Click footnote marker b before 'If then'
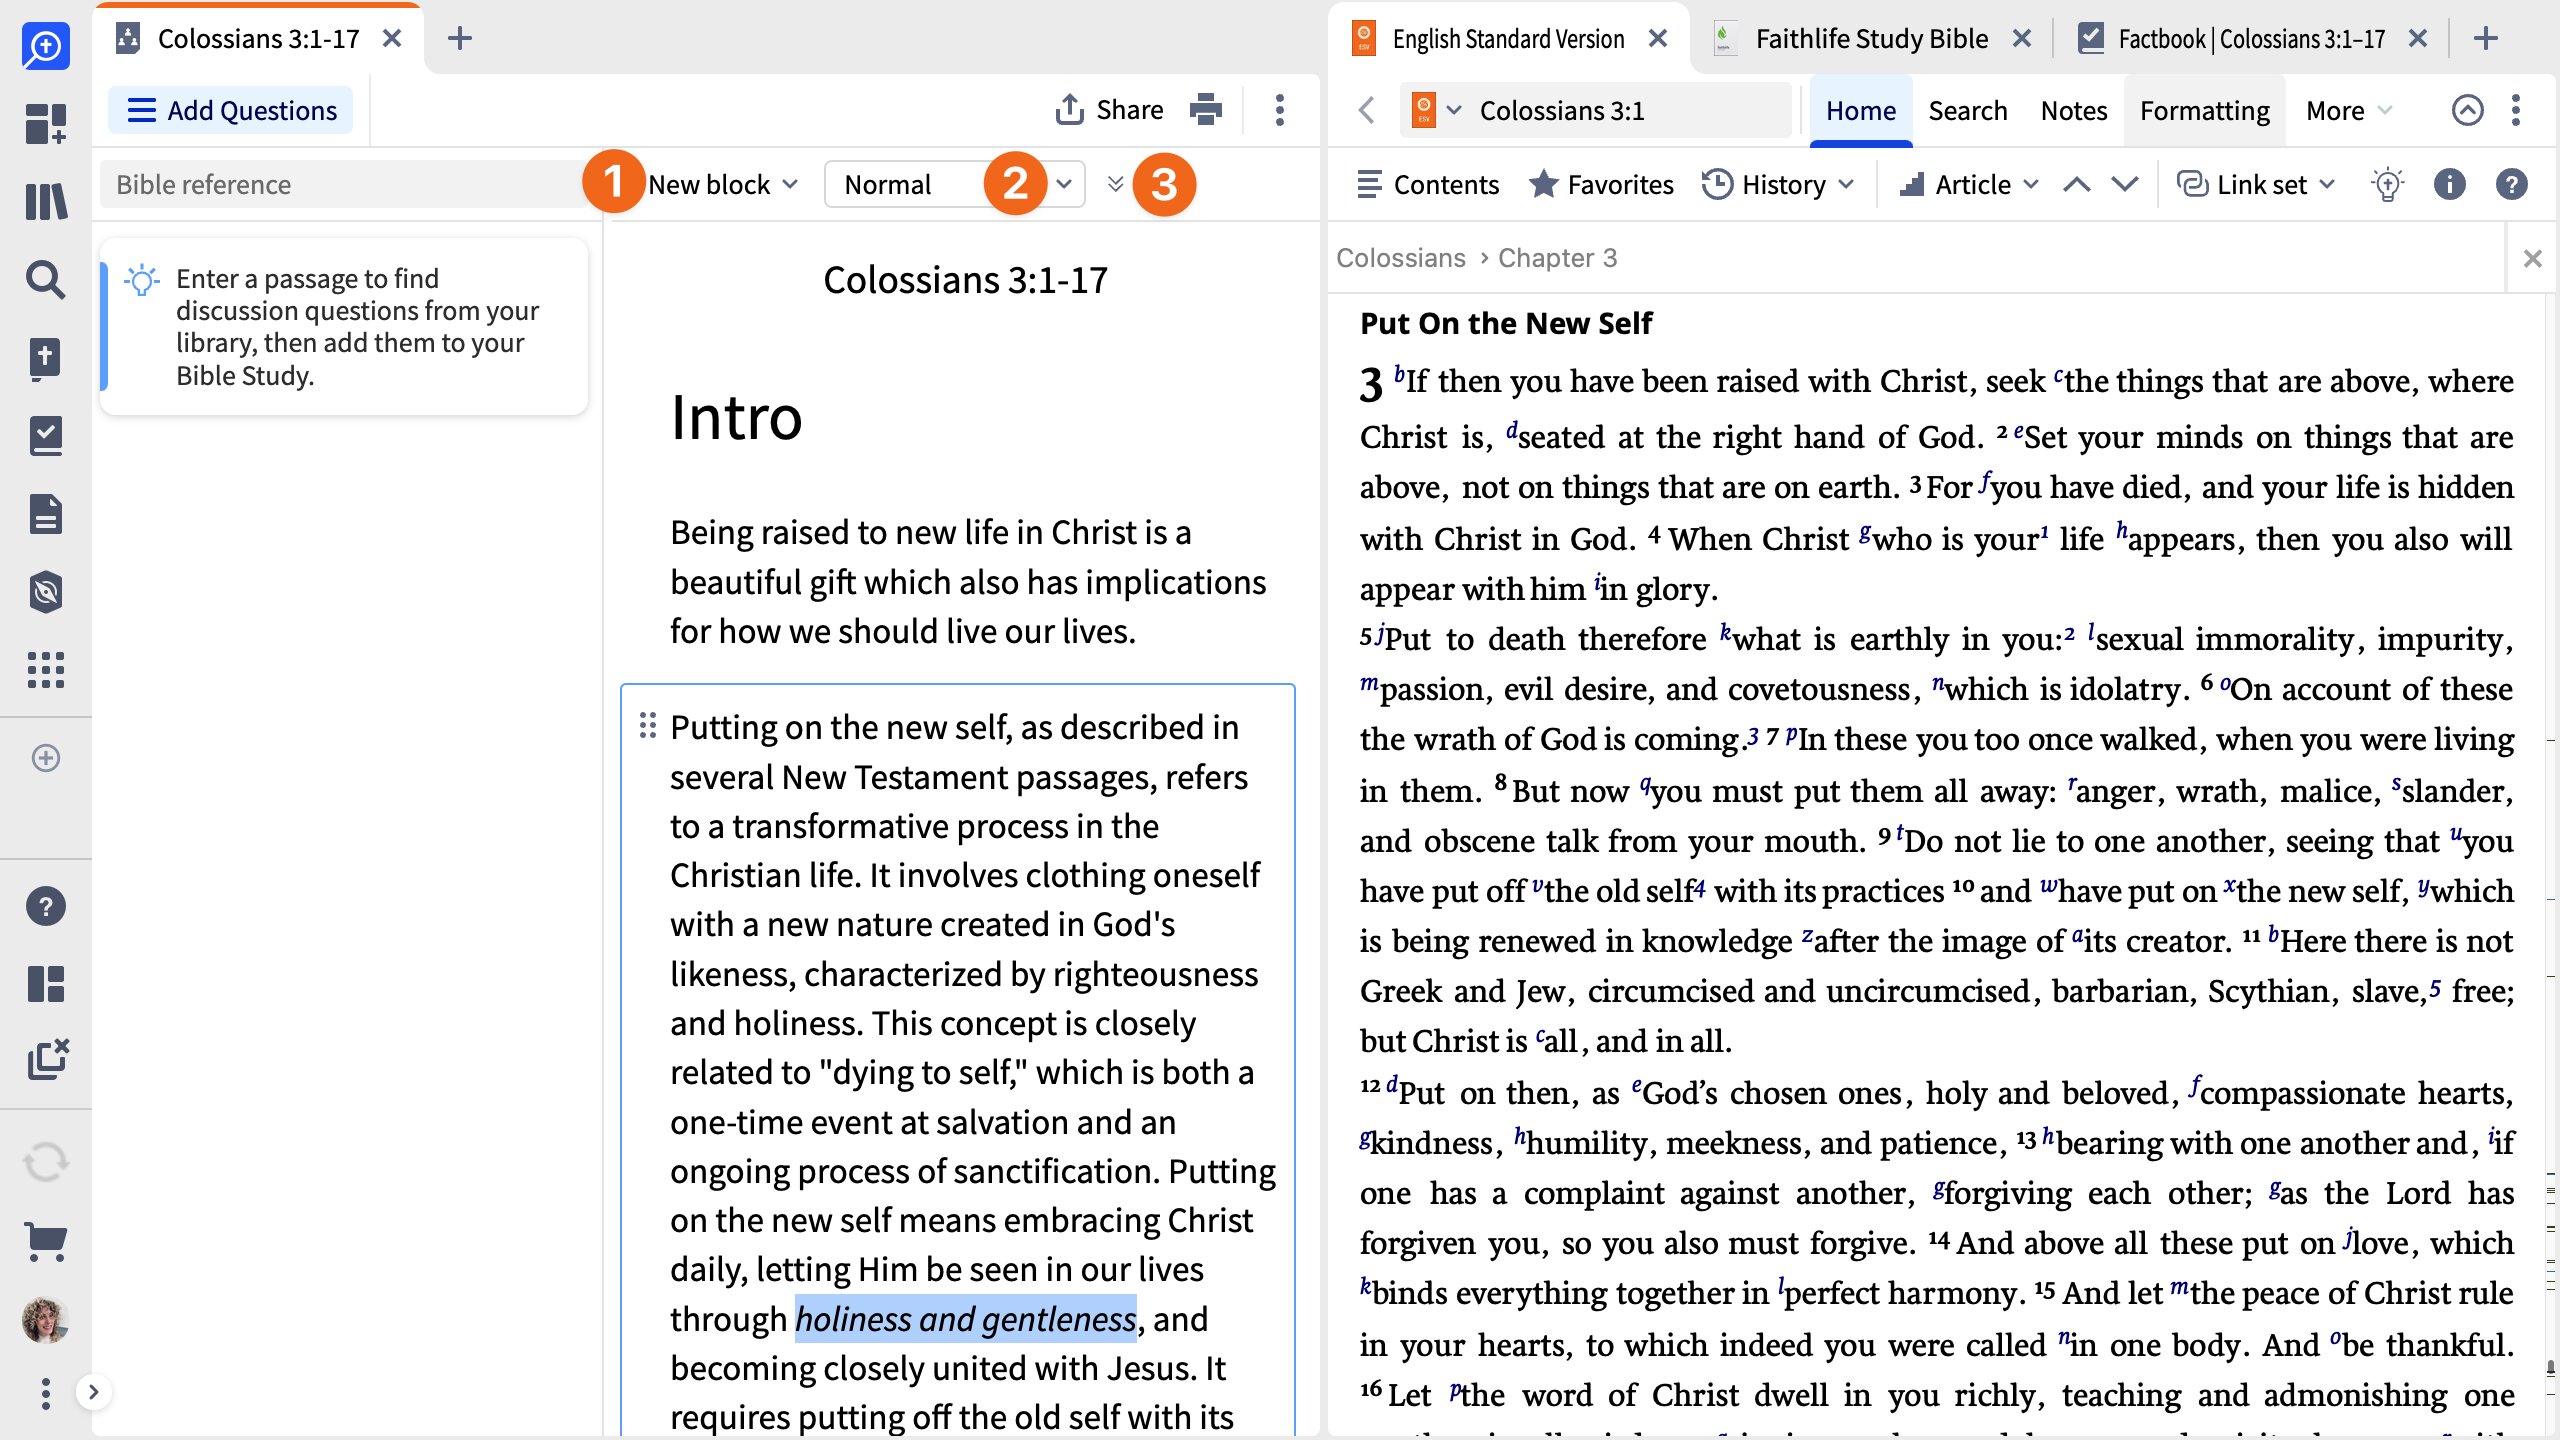The image size is (2560, 1440). point(1399,374)
